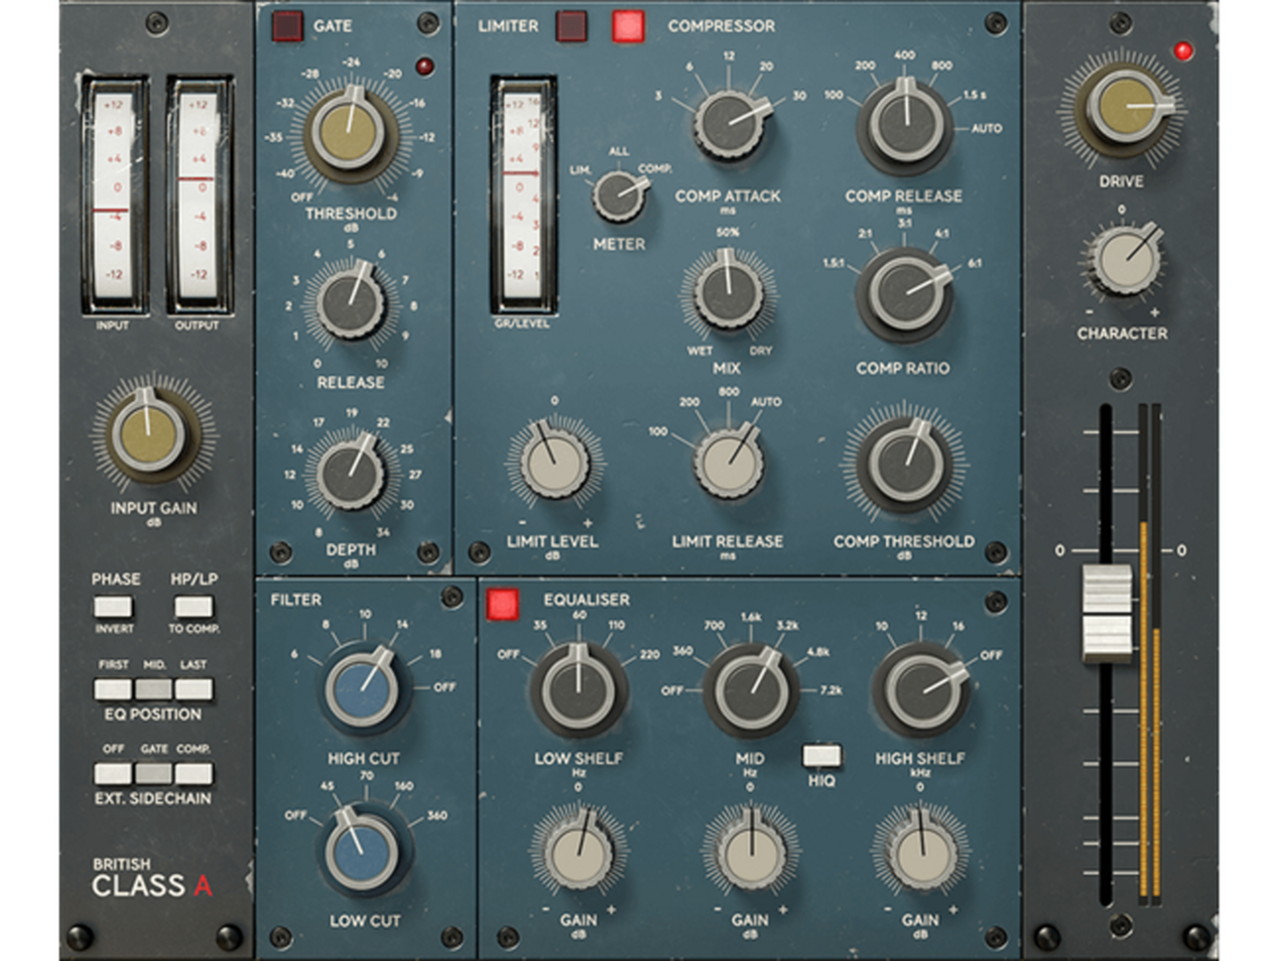Set EQ Position to First
Image resolution: width=1280 pixels, height=961 pixels.
[113, 689]
